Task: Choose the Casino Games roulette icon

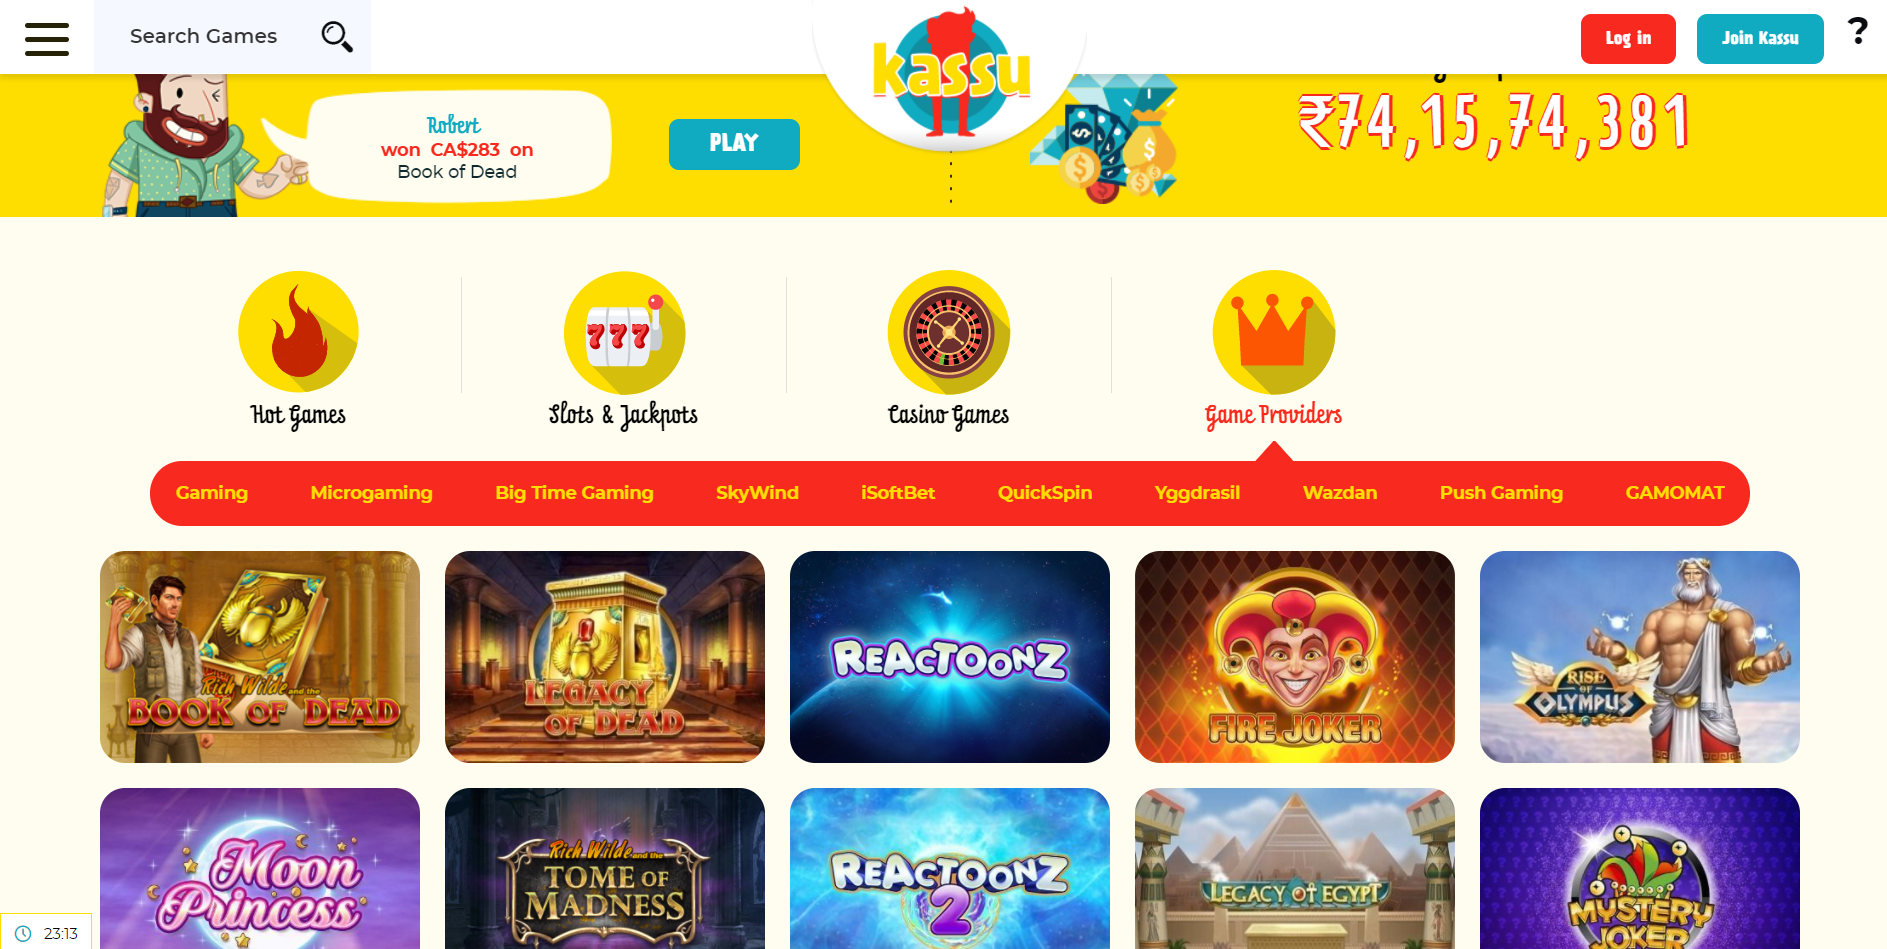Action: coord(949,332)
